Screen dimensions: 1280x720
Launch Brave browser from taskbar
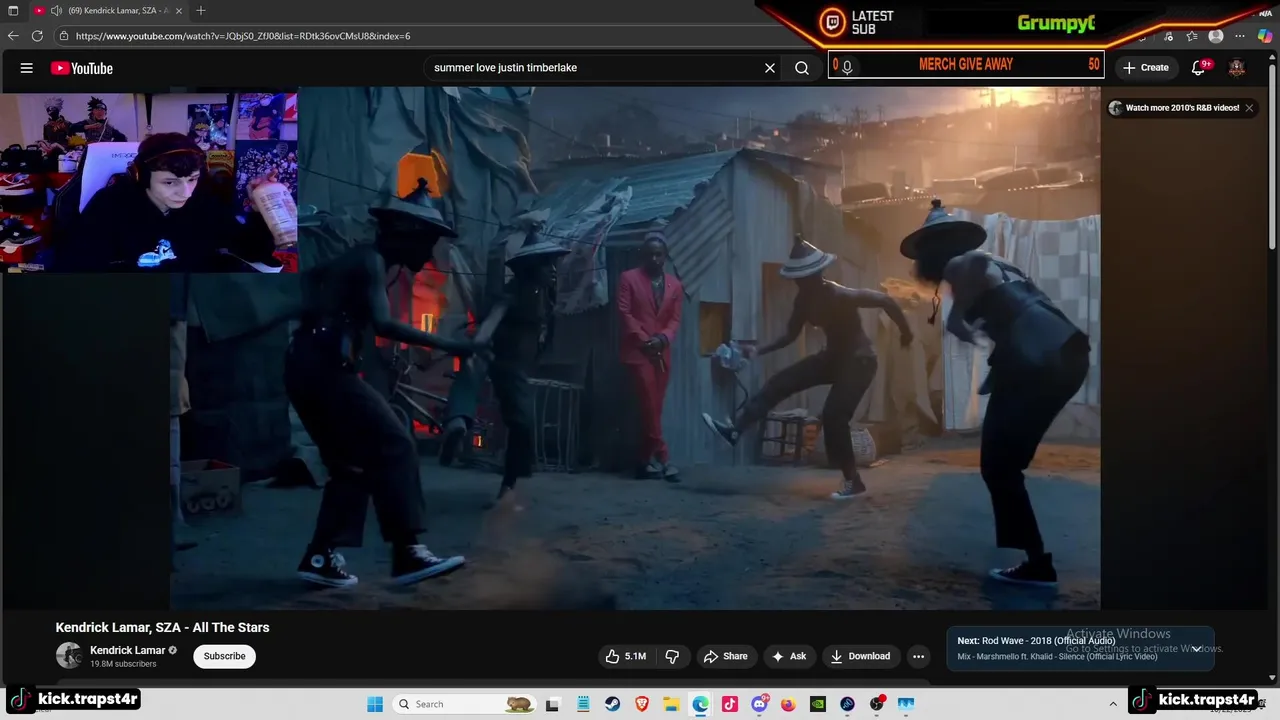[642, 704]
